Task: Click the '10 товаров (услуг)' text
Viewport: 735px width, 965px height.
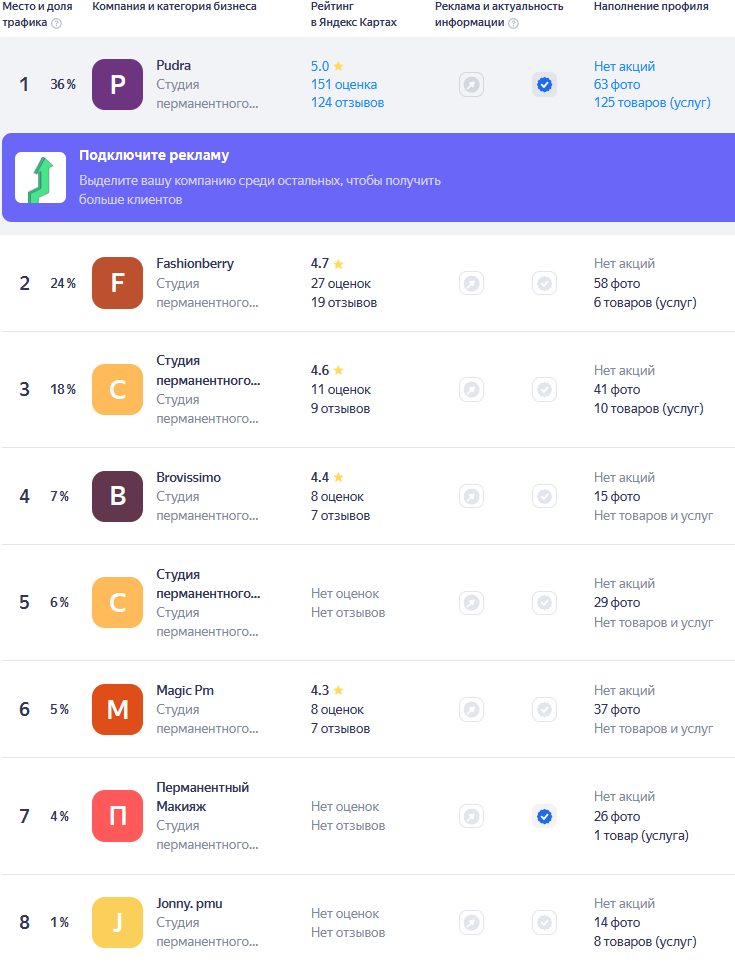Action: click(649, 408)
